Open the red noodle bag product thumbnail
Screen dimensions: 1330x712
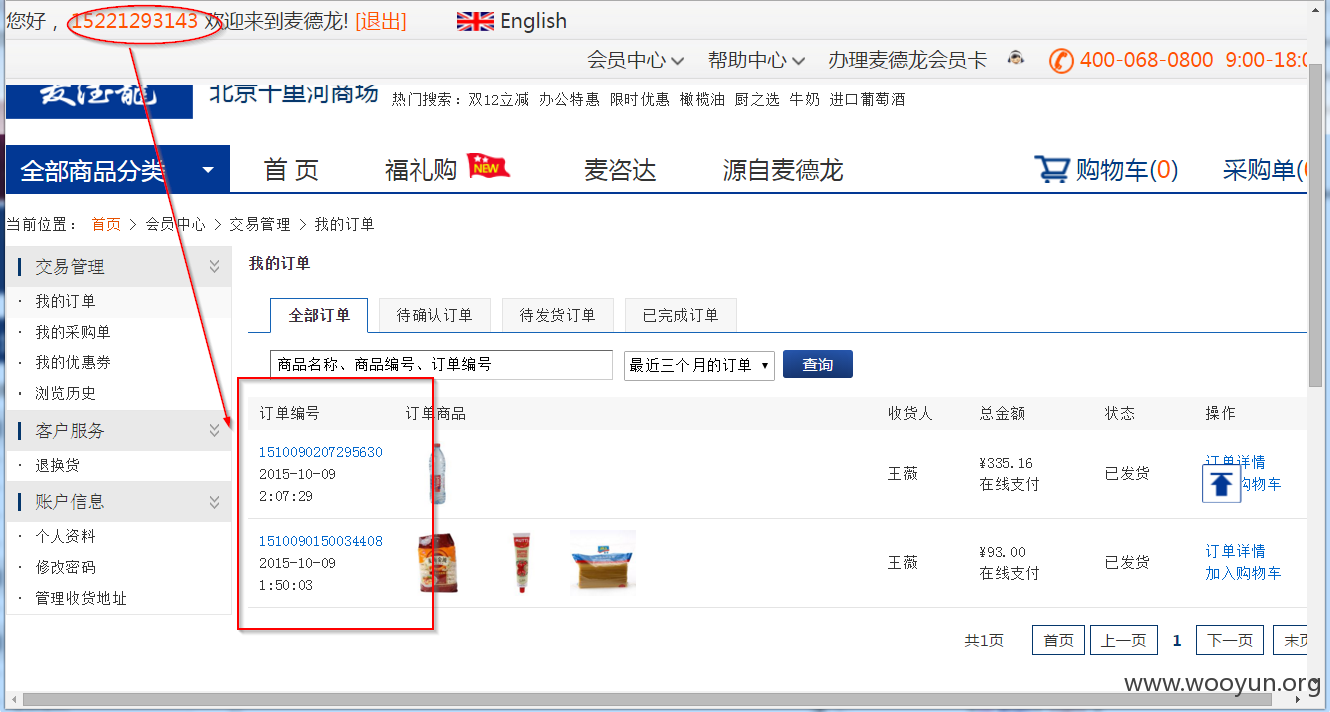pyautogui.click(x=439, y=563)
